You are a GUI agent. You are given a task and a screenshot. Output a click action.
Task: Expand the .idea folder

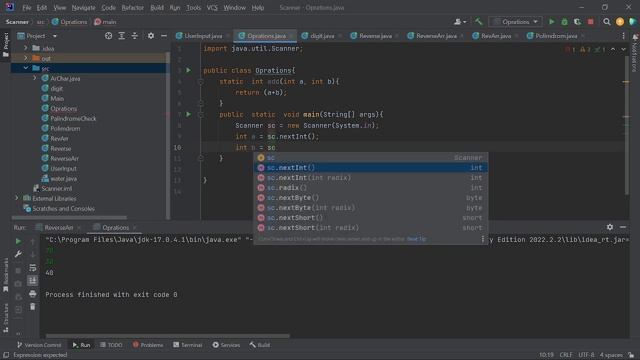26,48
